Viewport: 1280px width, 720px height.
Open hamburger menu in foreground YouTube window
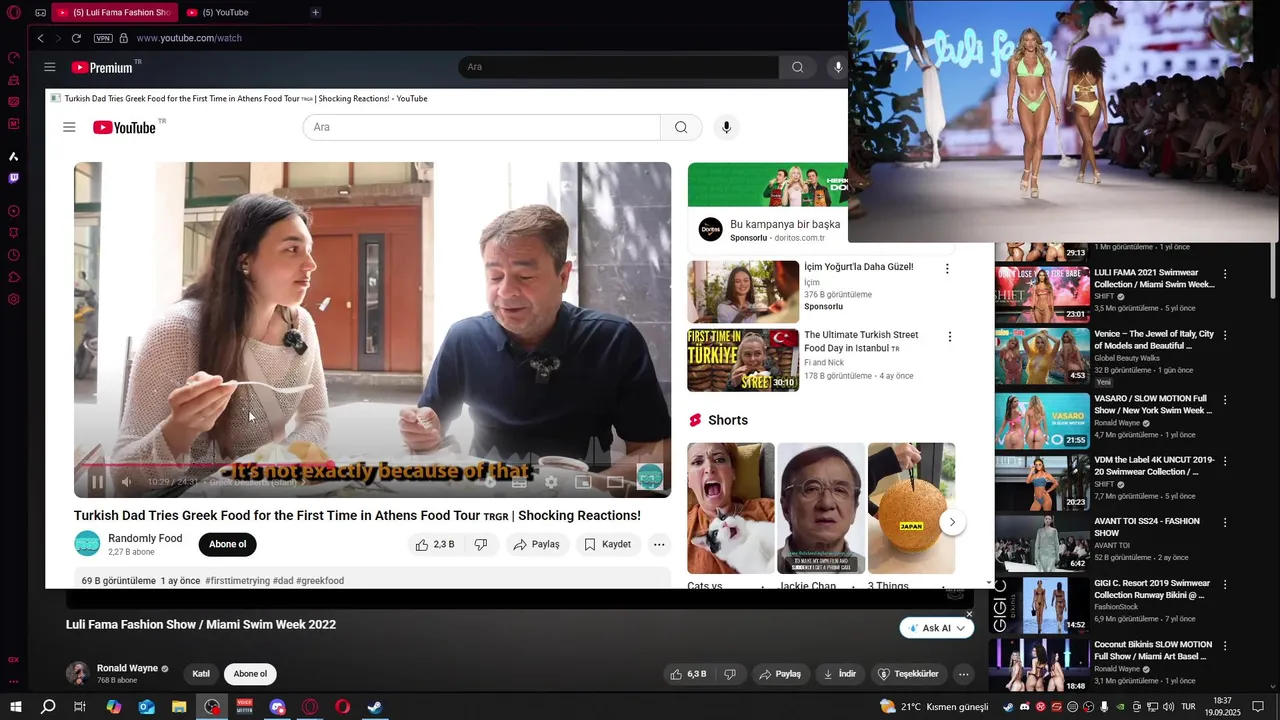69,127
